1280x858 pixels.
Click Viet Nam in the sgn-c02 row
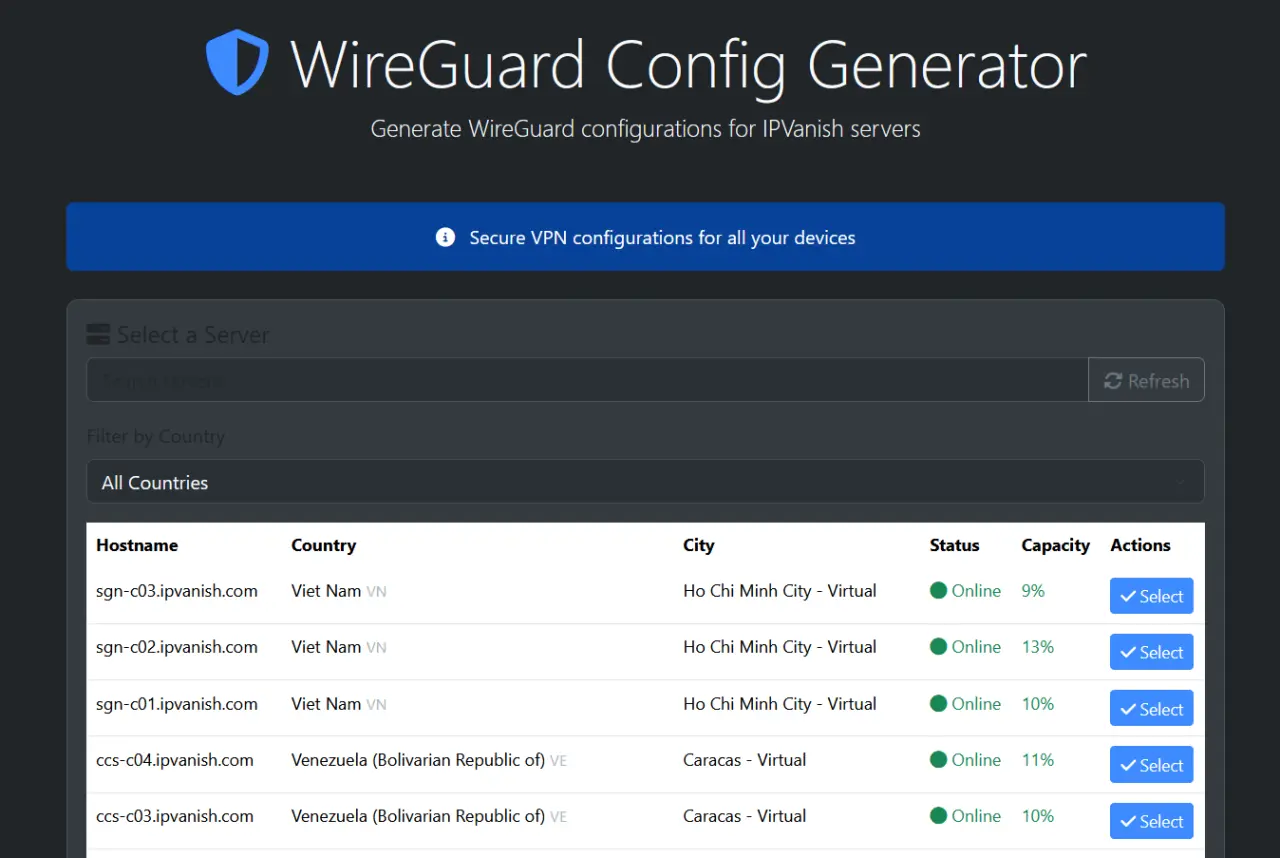(326, 647)
